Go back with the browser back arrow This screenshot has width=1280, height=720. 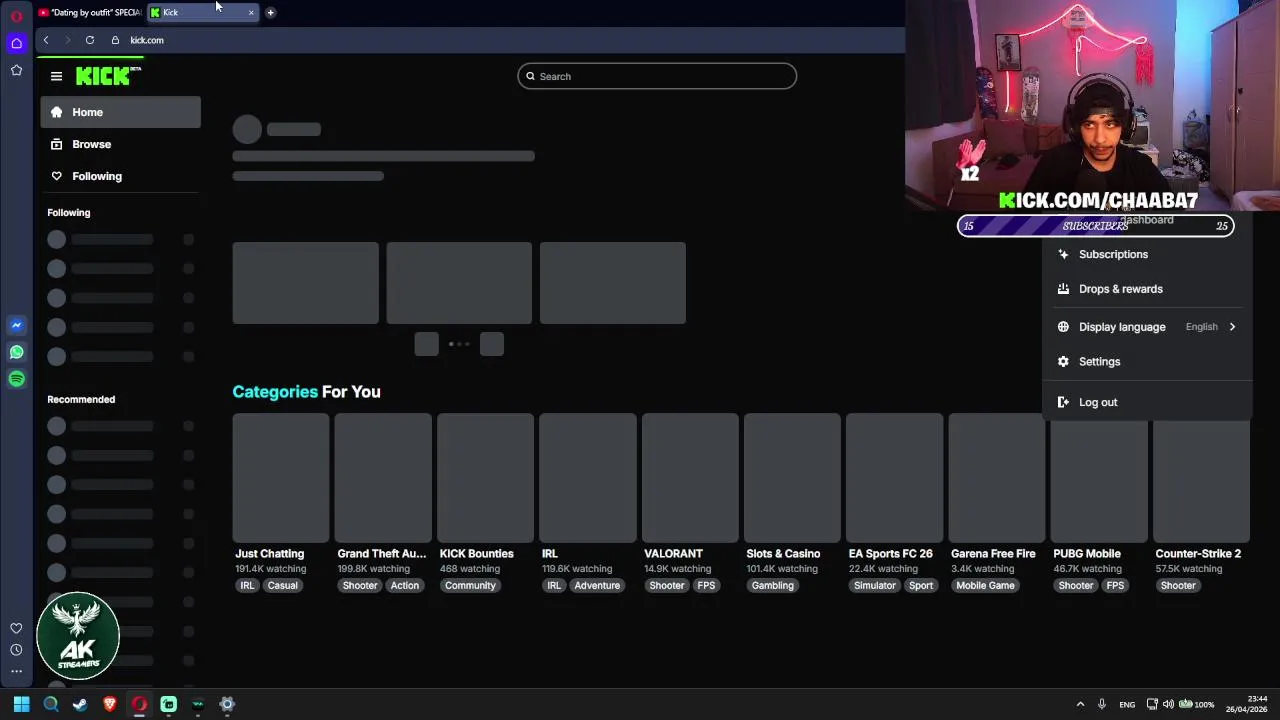tap(46, 40)
